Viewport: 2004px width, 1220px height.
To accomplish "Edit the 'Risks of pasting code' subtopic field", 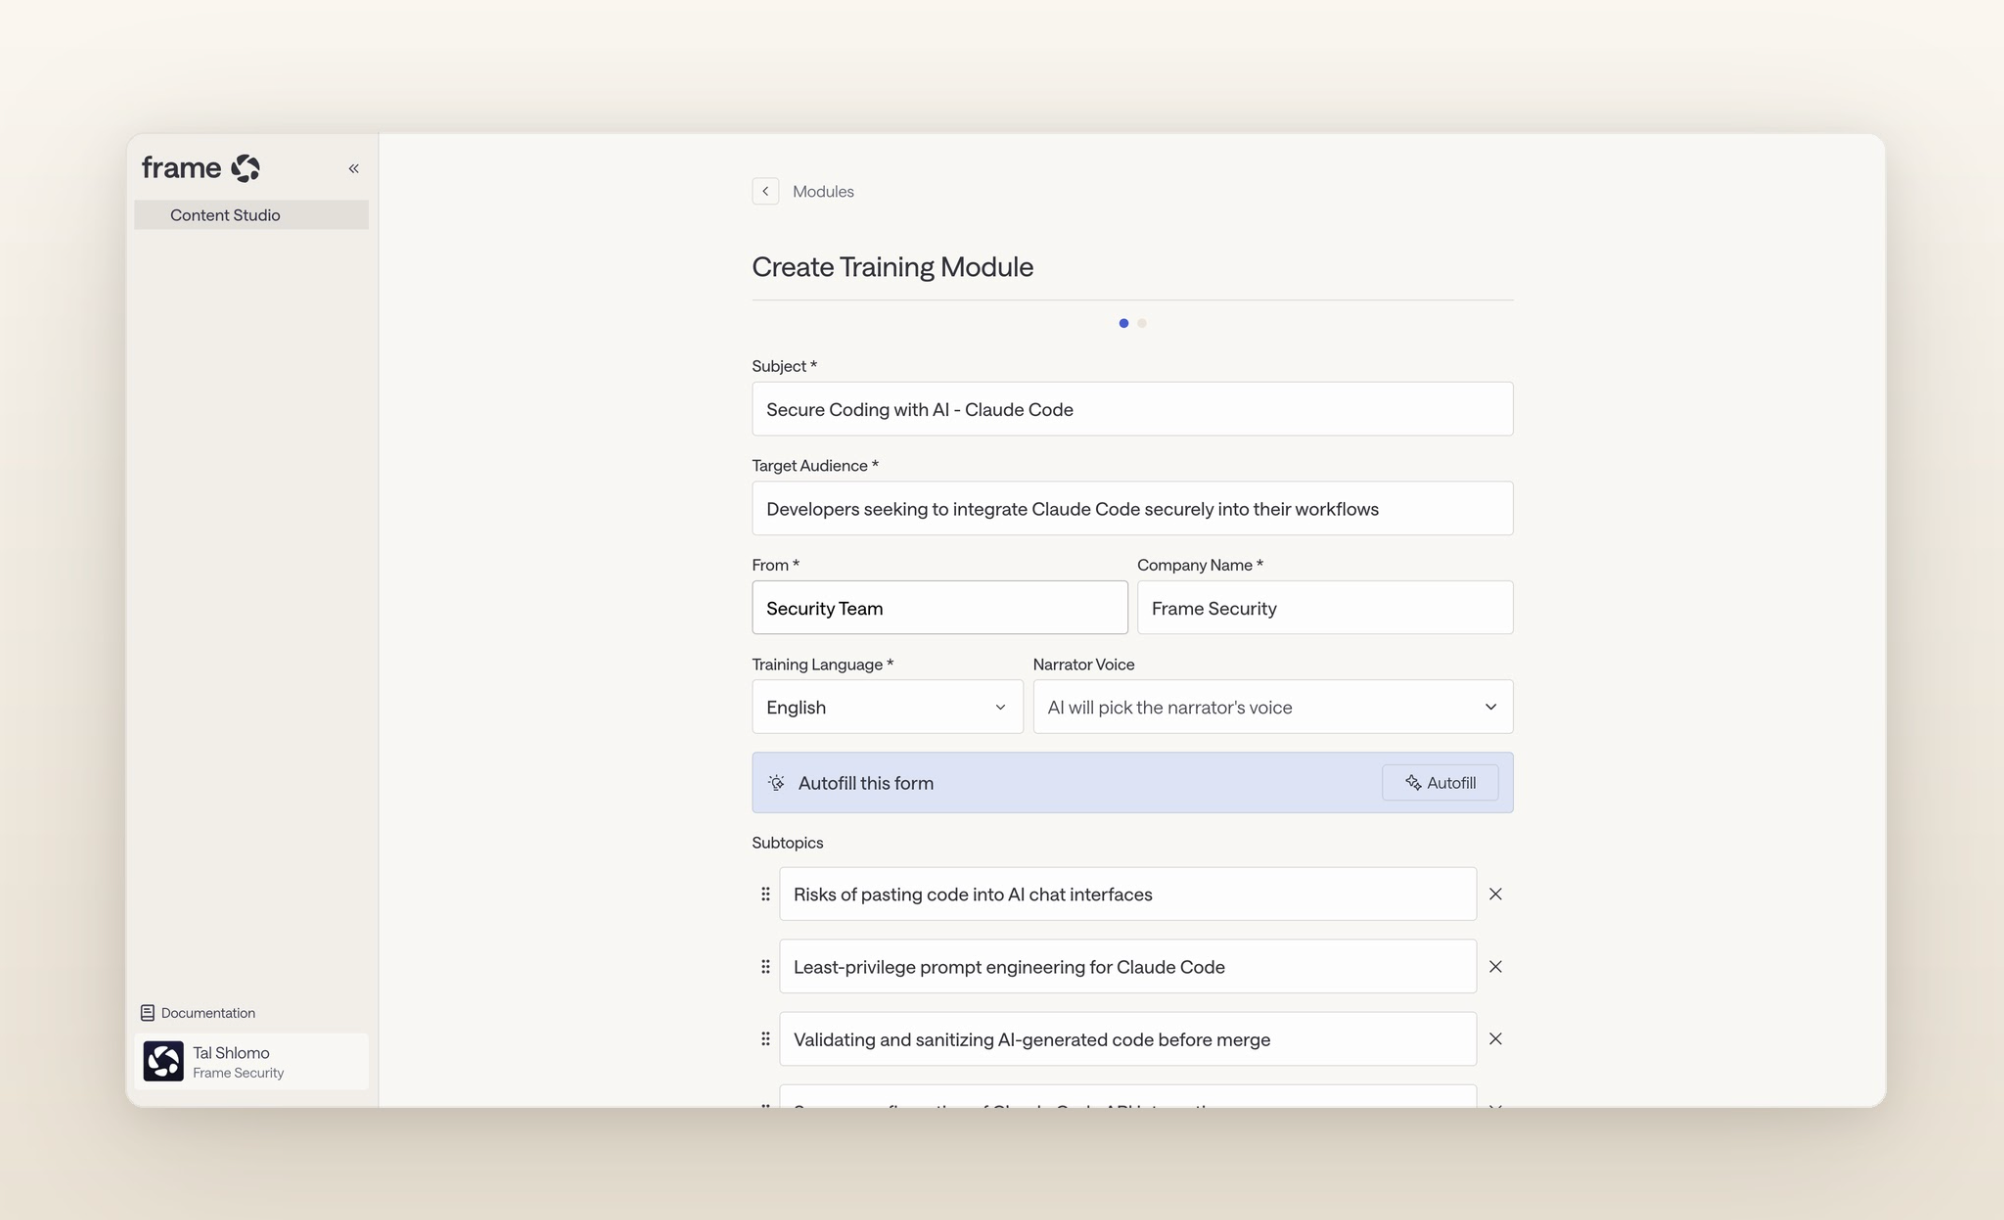I will point(1127,894).
